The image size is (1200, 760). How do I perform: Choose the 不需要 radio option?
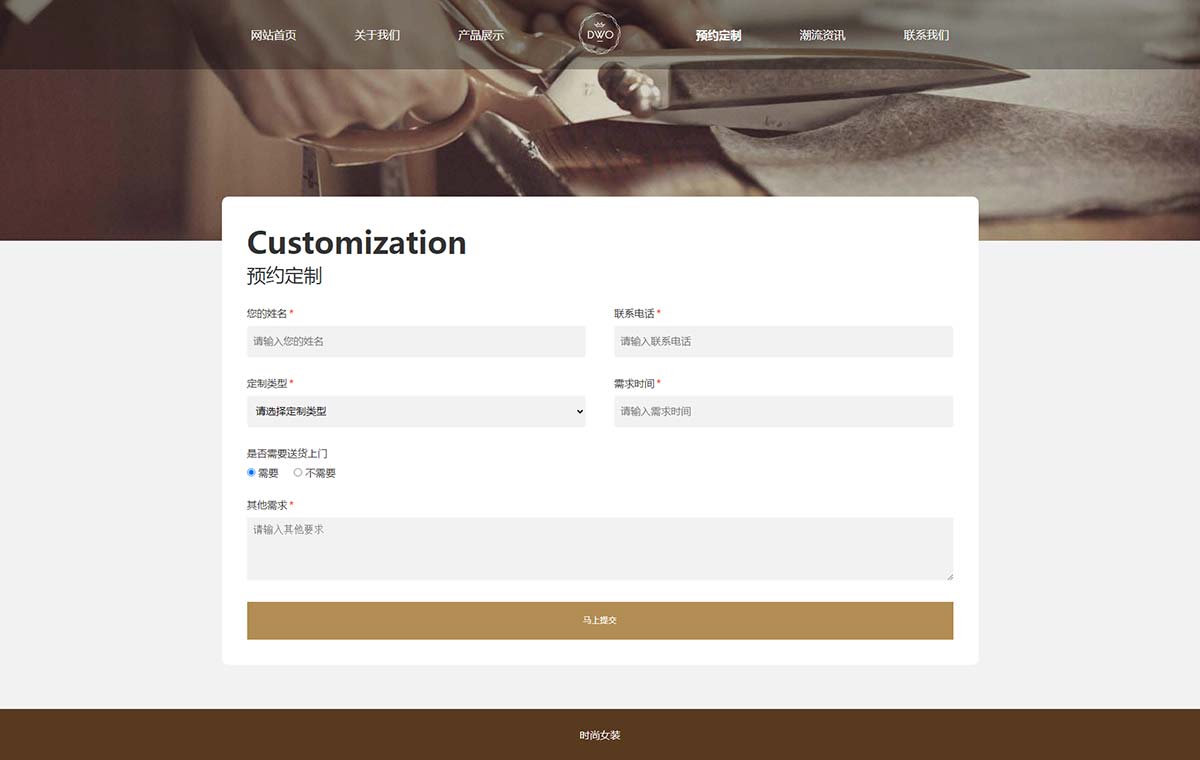coord(298,472)
